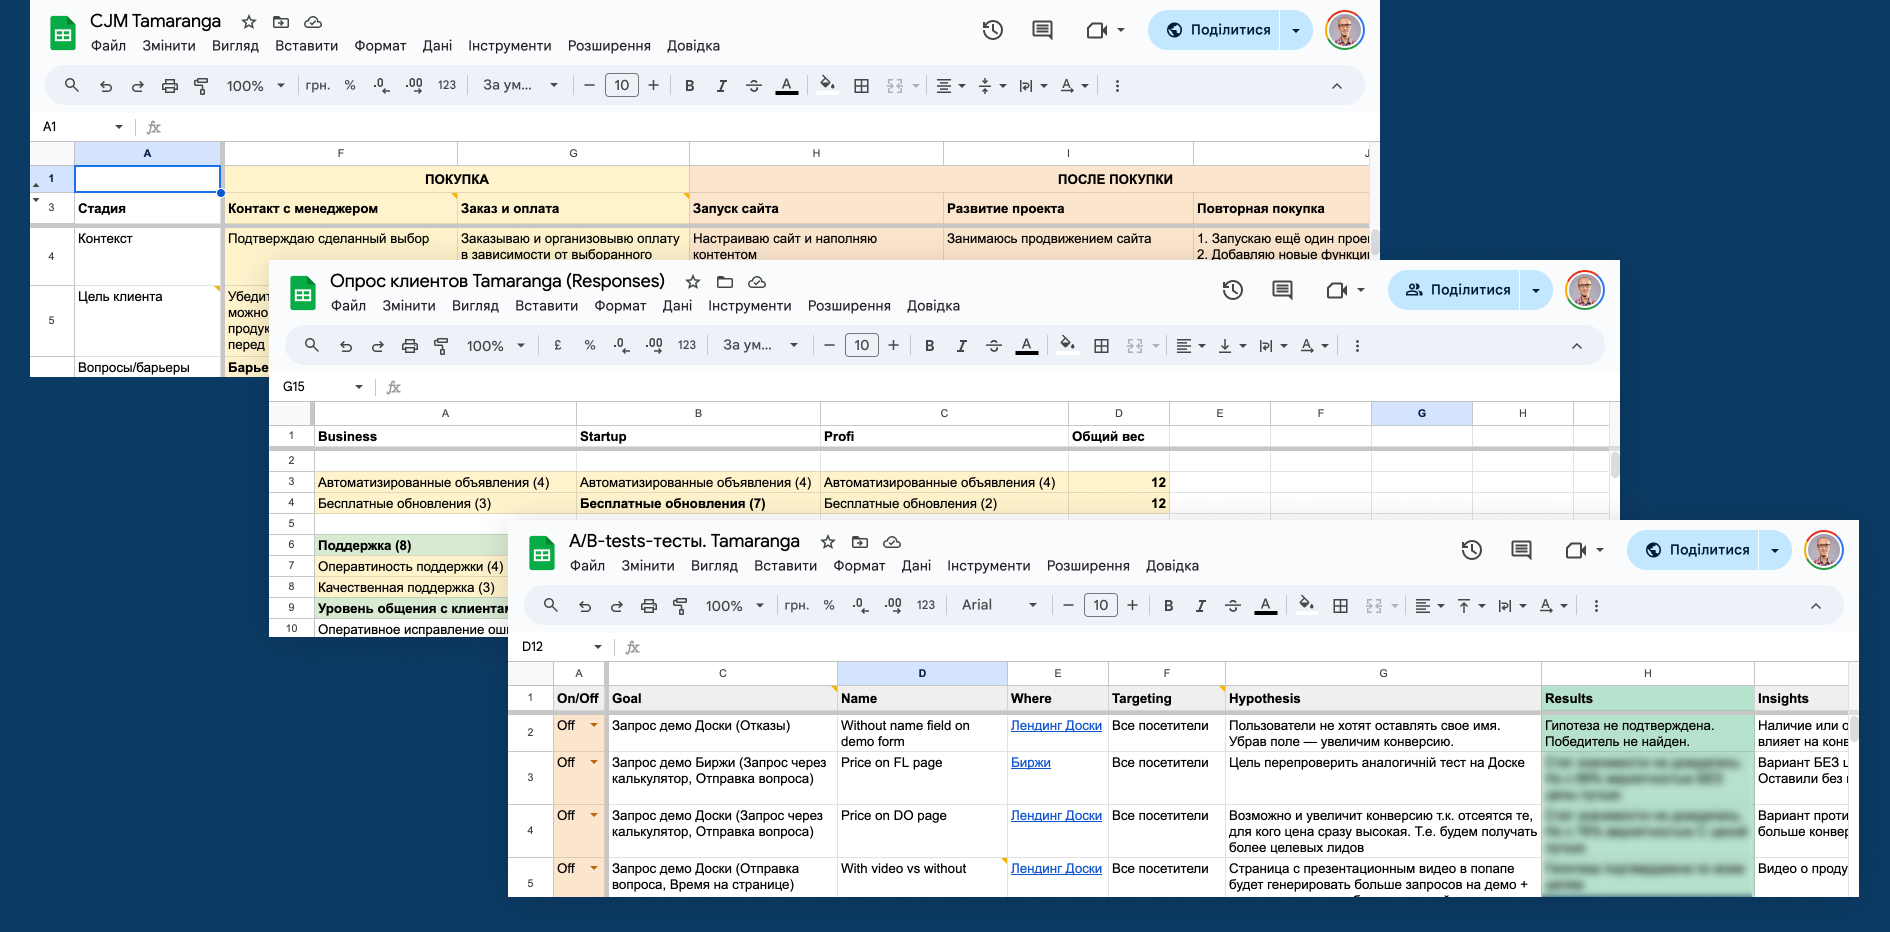The height and width of the screenshot is (932, 1890).
Task: Click borders icon in CJM Tamaranga toolbar
Action: 861,86
